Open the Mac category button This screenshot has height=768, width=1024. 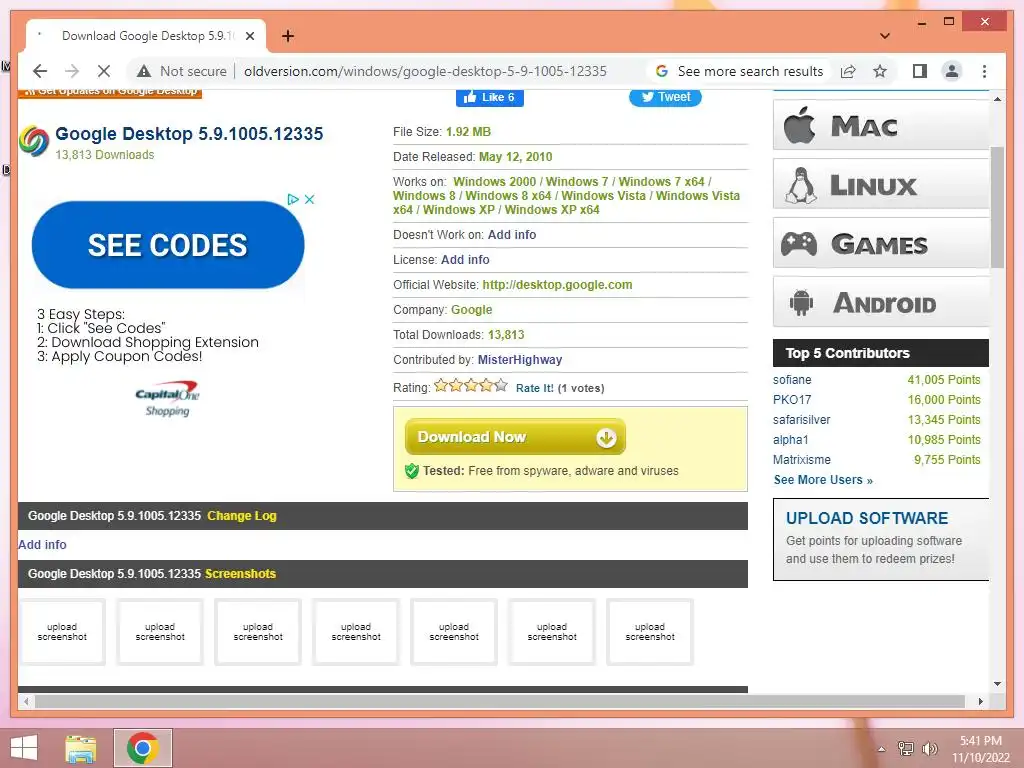tap(881, 125)
